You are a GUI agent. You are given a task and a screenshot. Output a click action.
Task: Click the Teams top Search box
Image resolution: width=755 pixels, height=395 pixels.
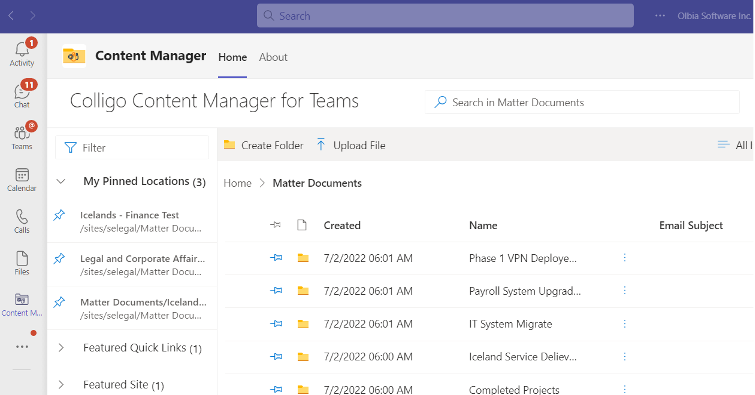click(445, 16)
